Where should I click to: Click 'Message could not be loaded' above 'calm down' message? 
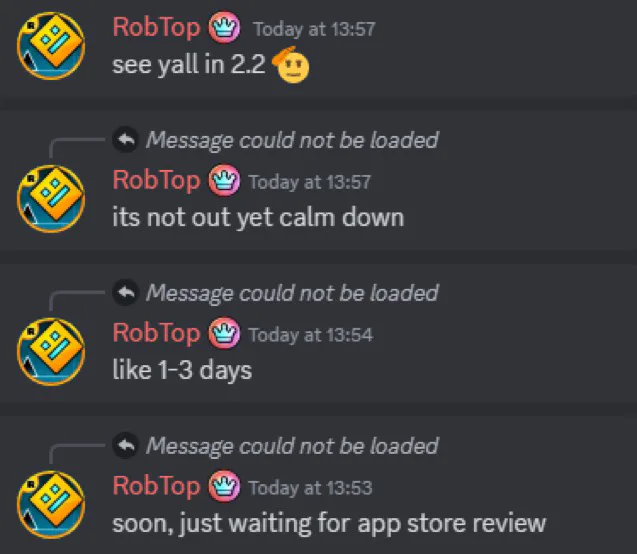click(292, 141)
